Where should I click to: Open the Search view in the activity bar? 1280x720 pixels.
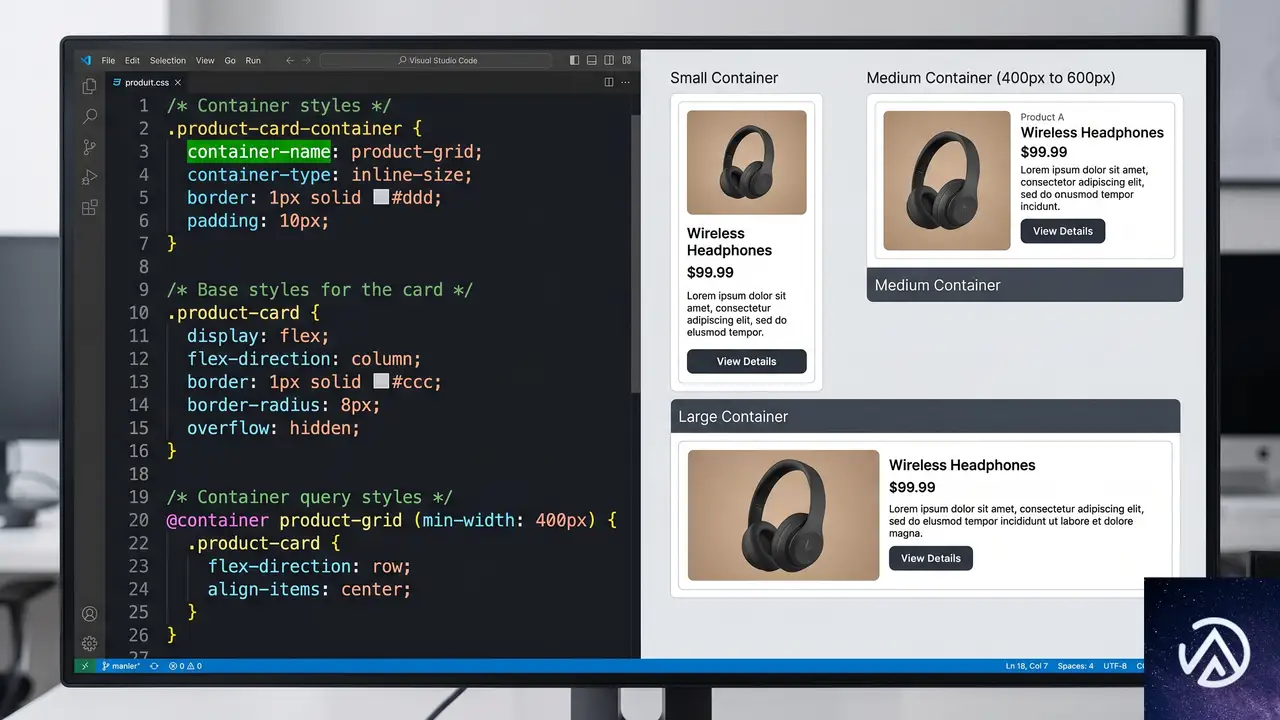(90, 117)
